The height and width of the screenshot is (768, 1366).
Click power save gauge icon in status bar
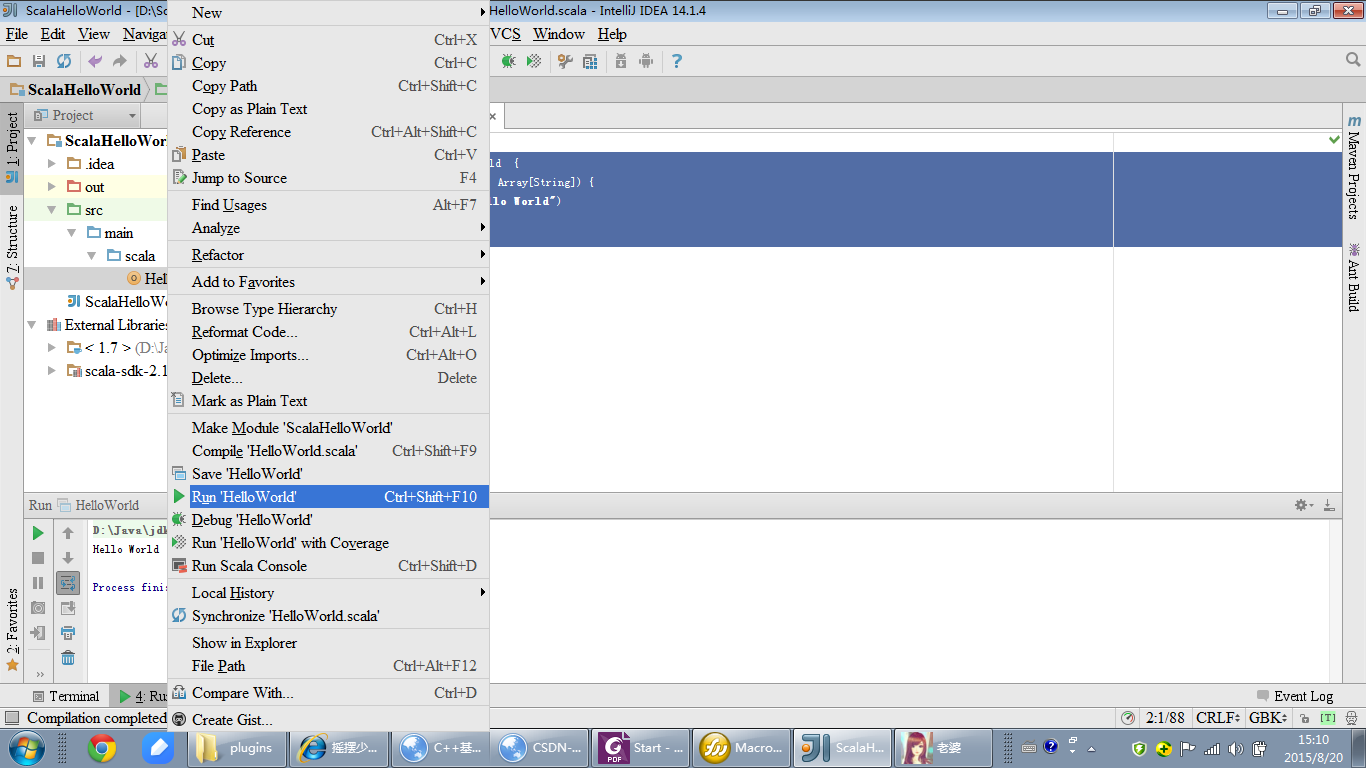click(1128, 718)
